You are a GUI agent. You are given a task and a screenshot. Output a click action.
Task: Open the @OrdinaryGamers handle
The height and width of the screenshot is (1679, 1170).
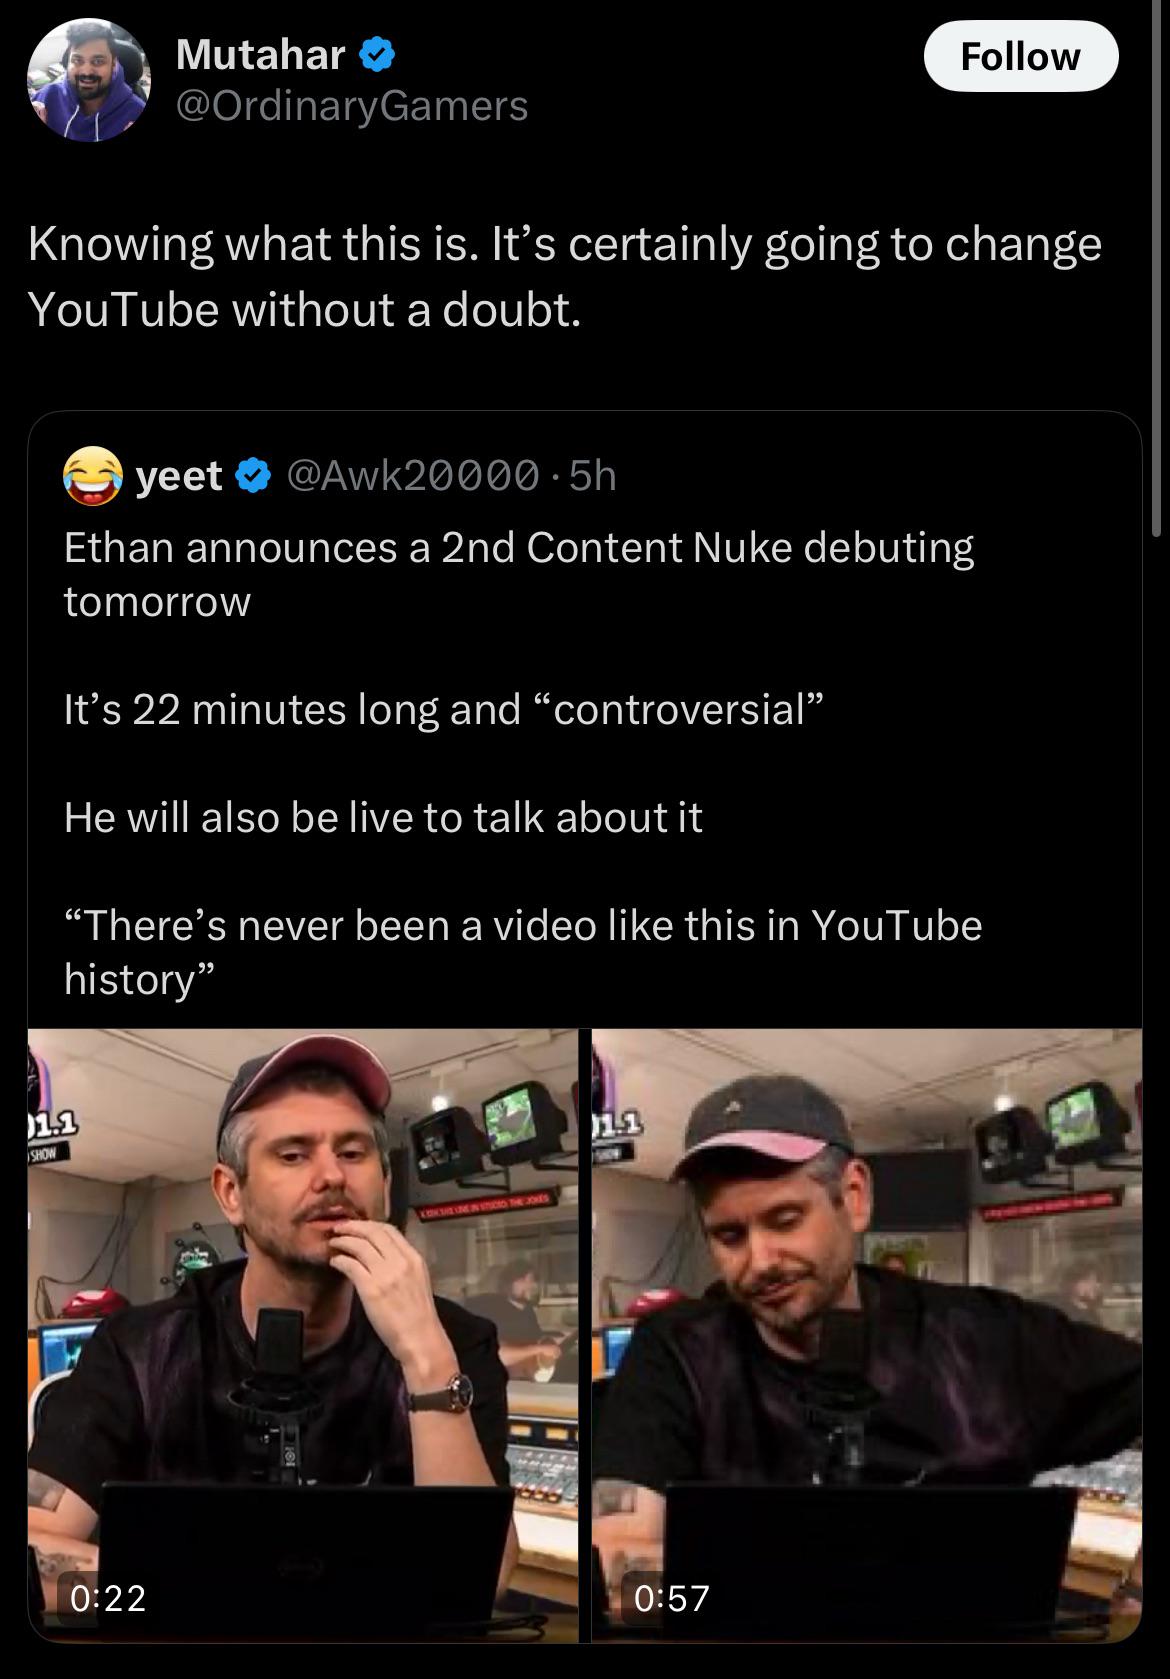[352, 106]
